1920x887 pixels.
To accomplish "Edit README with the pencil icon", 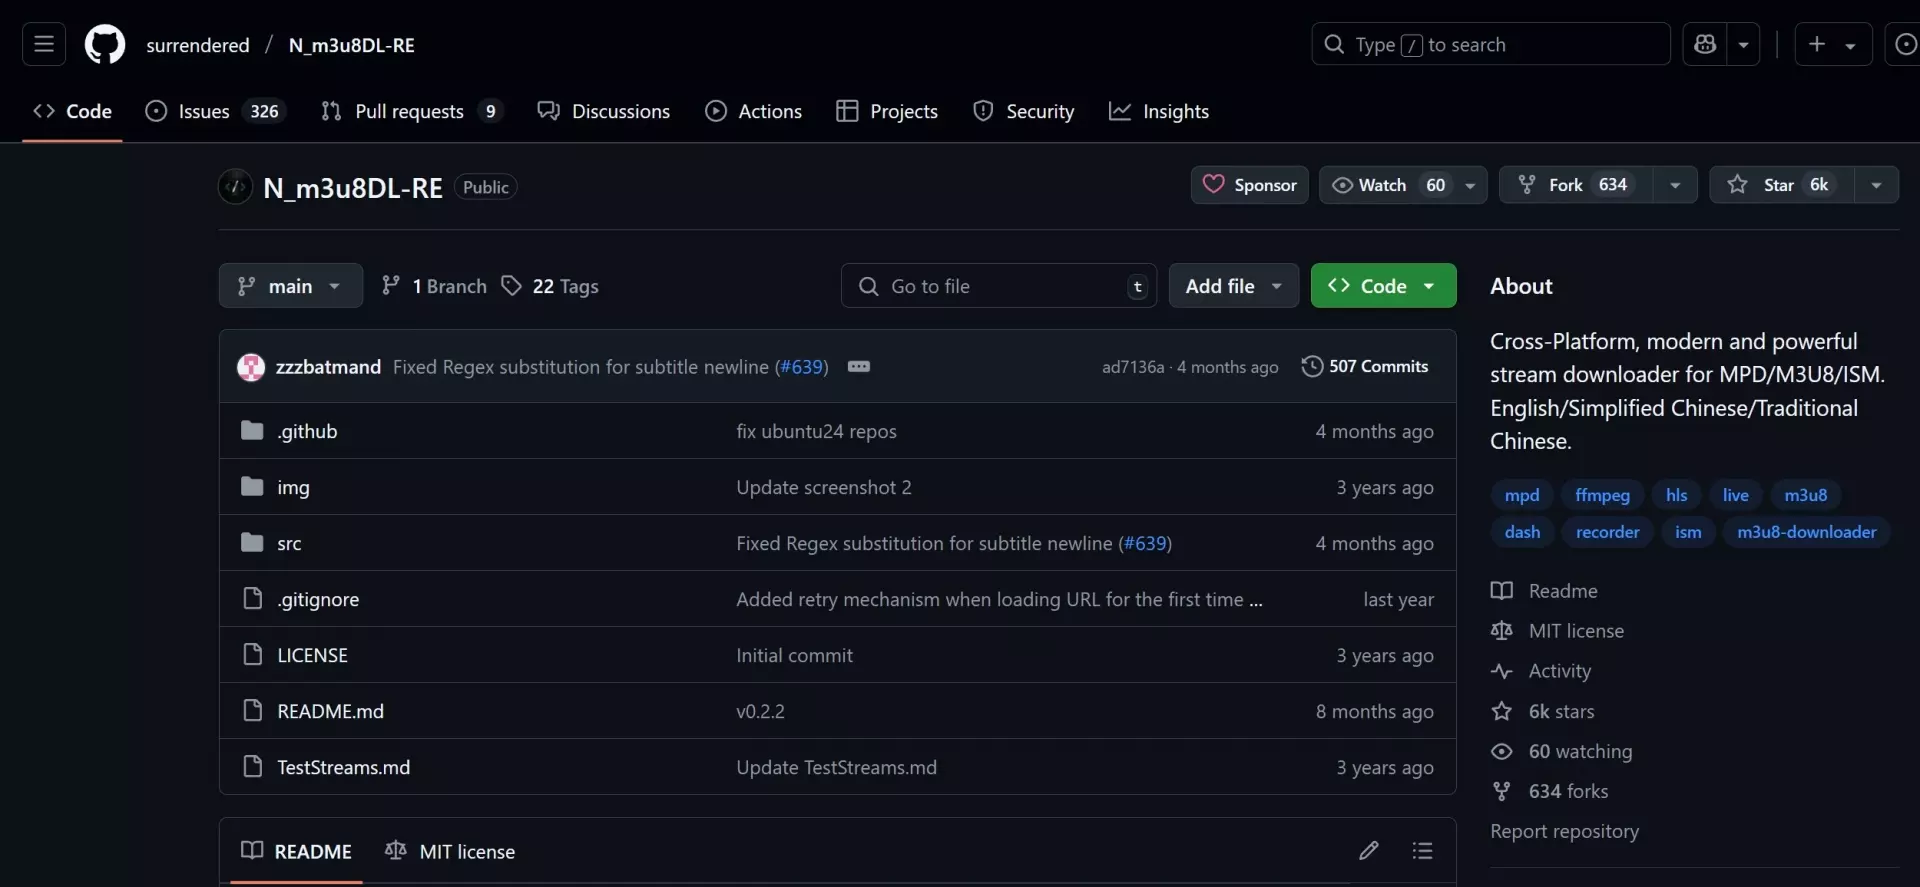I will (x=1369, y=851).
